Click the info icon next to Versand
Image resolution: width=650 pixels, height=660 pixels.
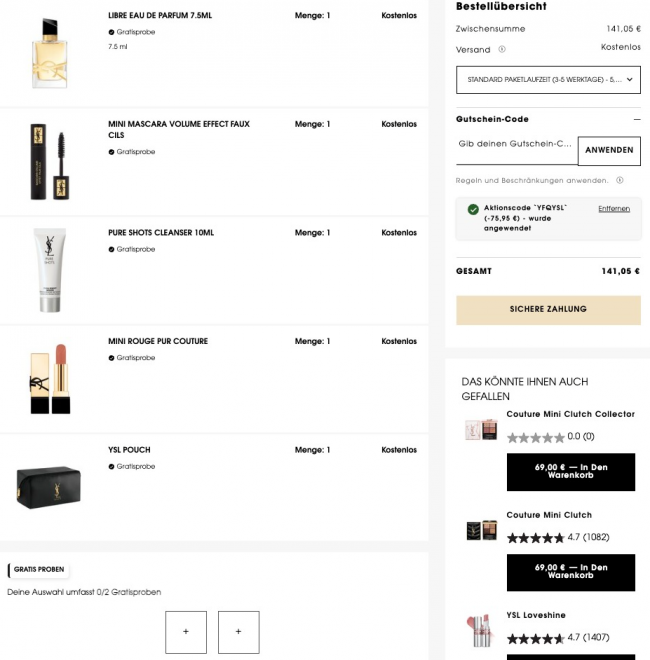(x=501, y=49)
